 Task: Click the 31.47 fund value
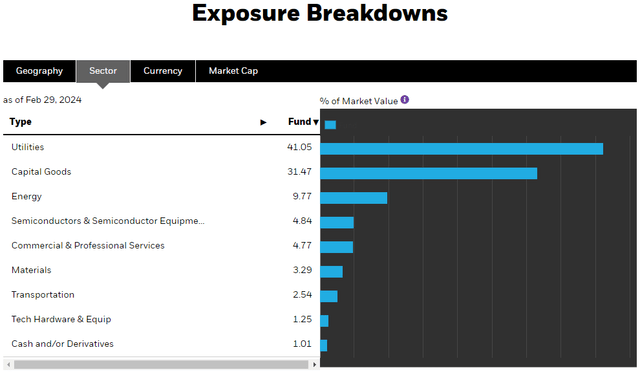pyautogui.click(x=299, y=172)
